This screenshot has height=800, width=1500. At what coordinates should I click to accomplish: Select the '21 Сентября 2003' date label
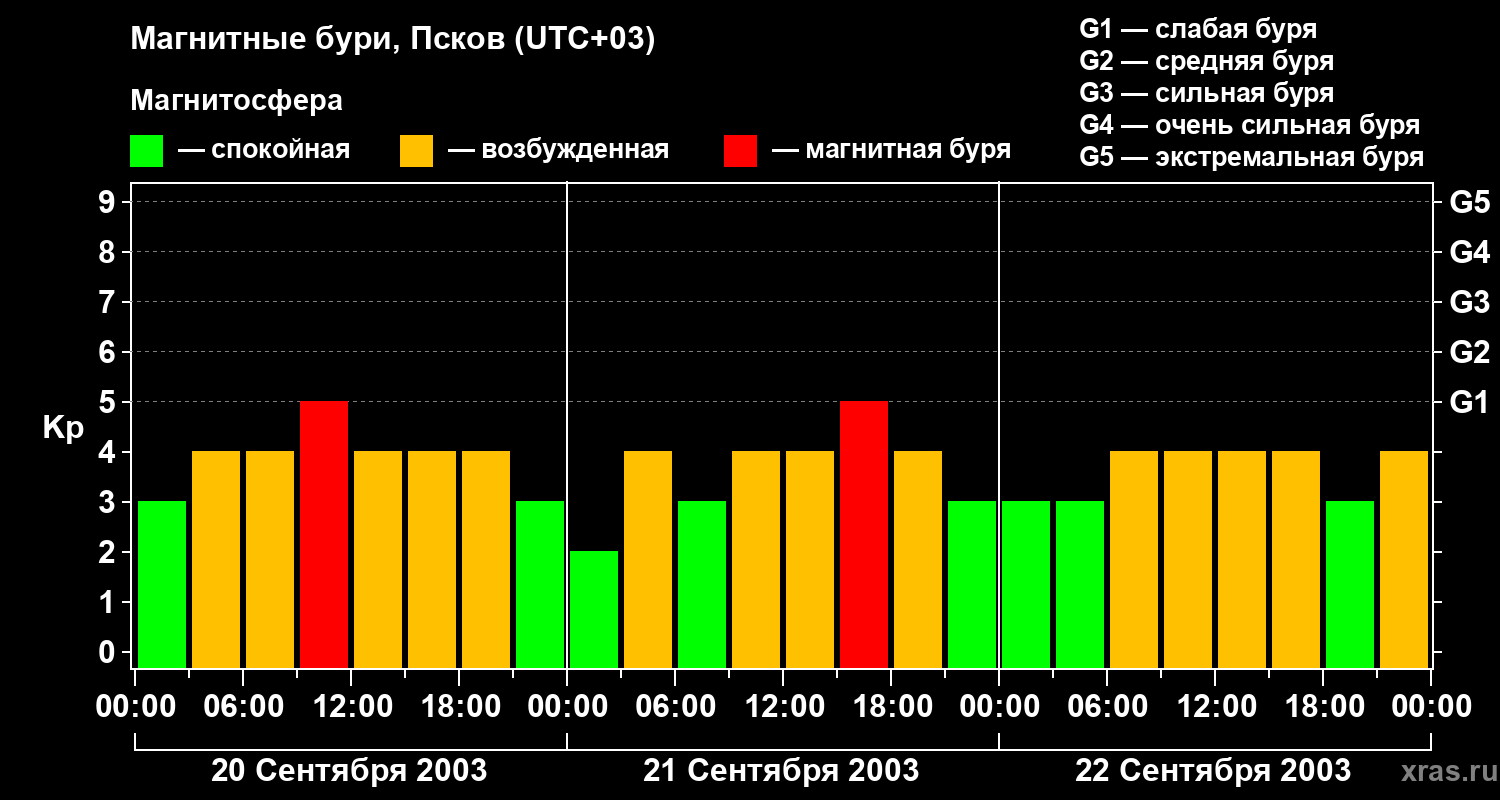tap(781, 771)
